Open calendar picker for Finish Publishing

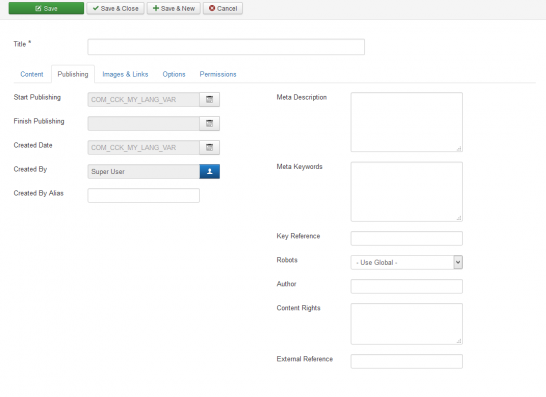(x=210, y=124)
